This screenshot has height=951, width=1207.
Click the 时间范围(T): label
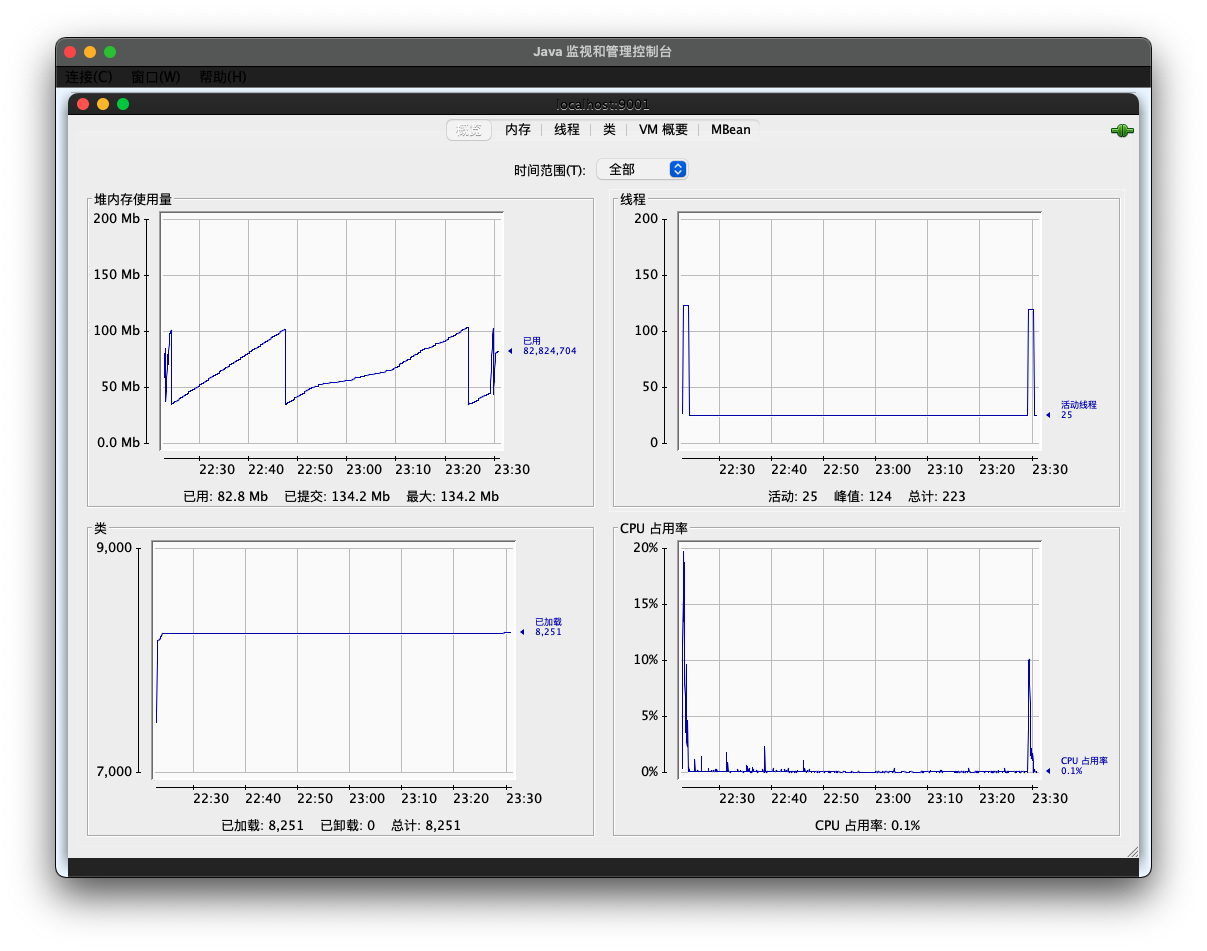point(550,170)
